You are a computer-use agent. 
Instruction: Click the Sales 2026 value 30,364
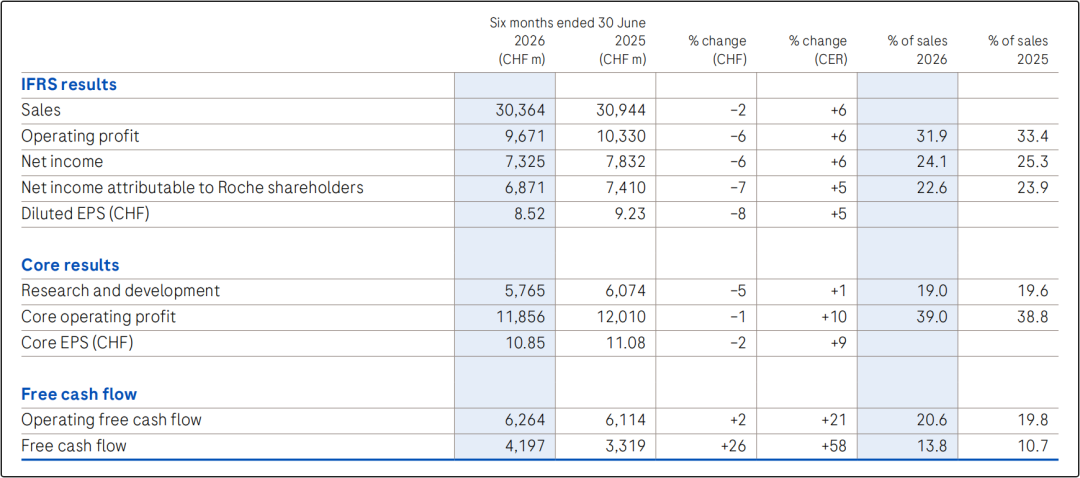coord(522,110)
